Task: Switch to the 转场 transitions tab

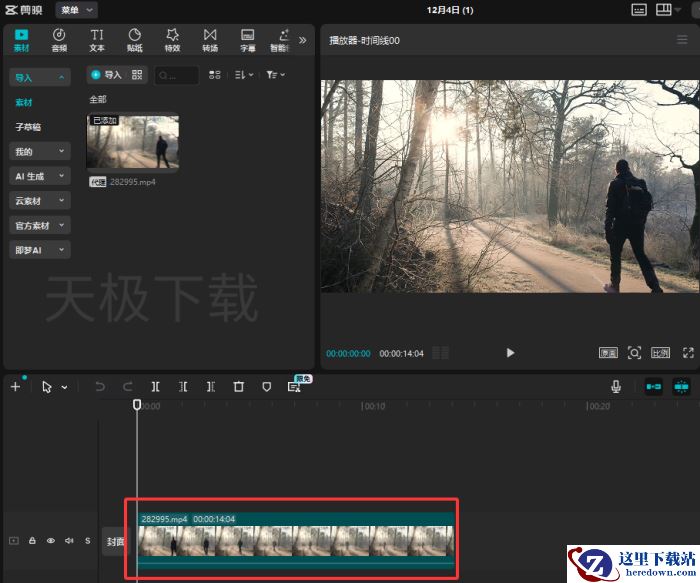Action: click(x=210, y=40)
